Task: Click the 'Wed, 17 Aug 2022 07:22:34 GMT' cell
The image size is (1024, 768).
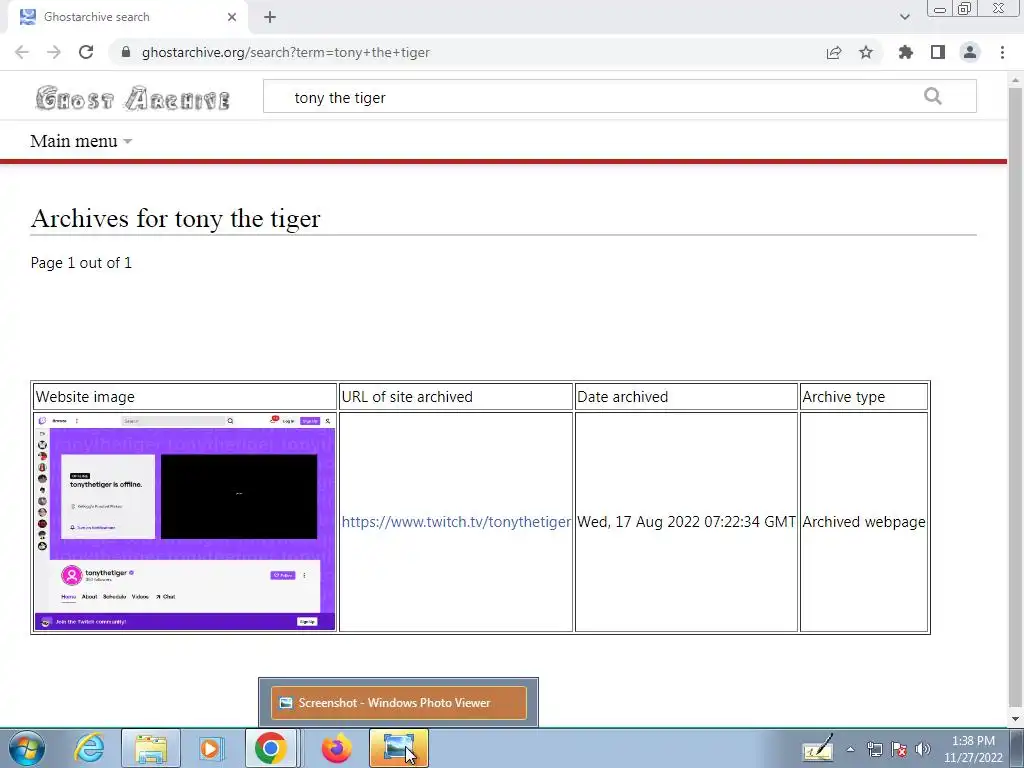Action: click(686, 522)
